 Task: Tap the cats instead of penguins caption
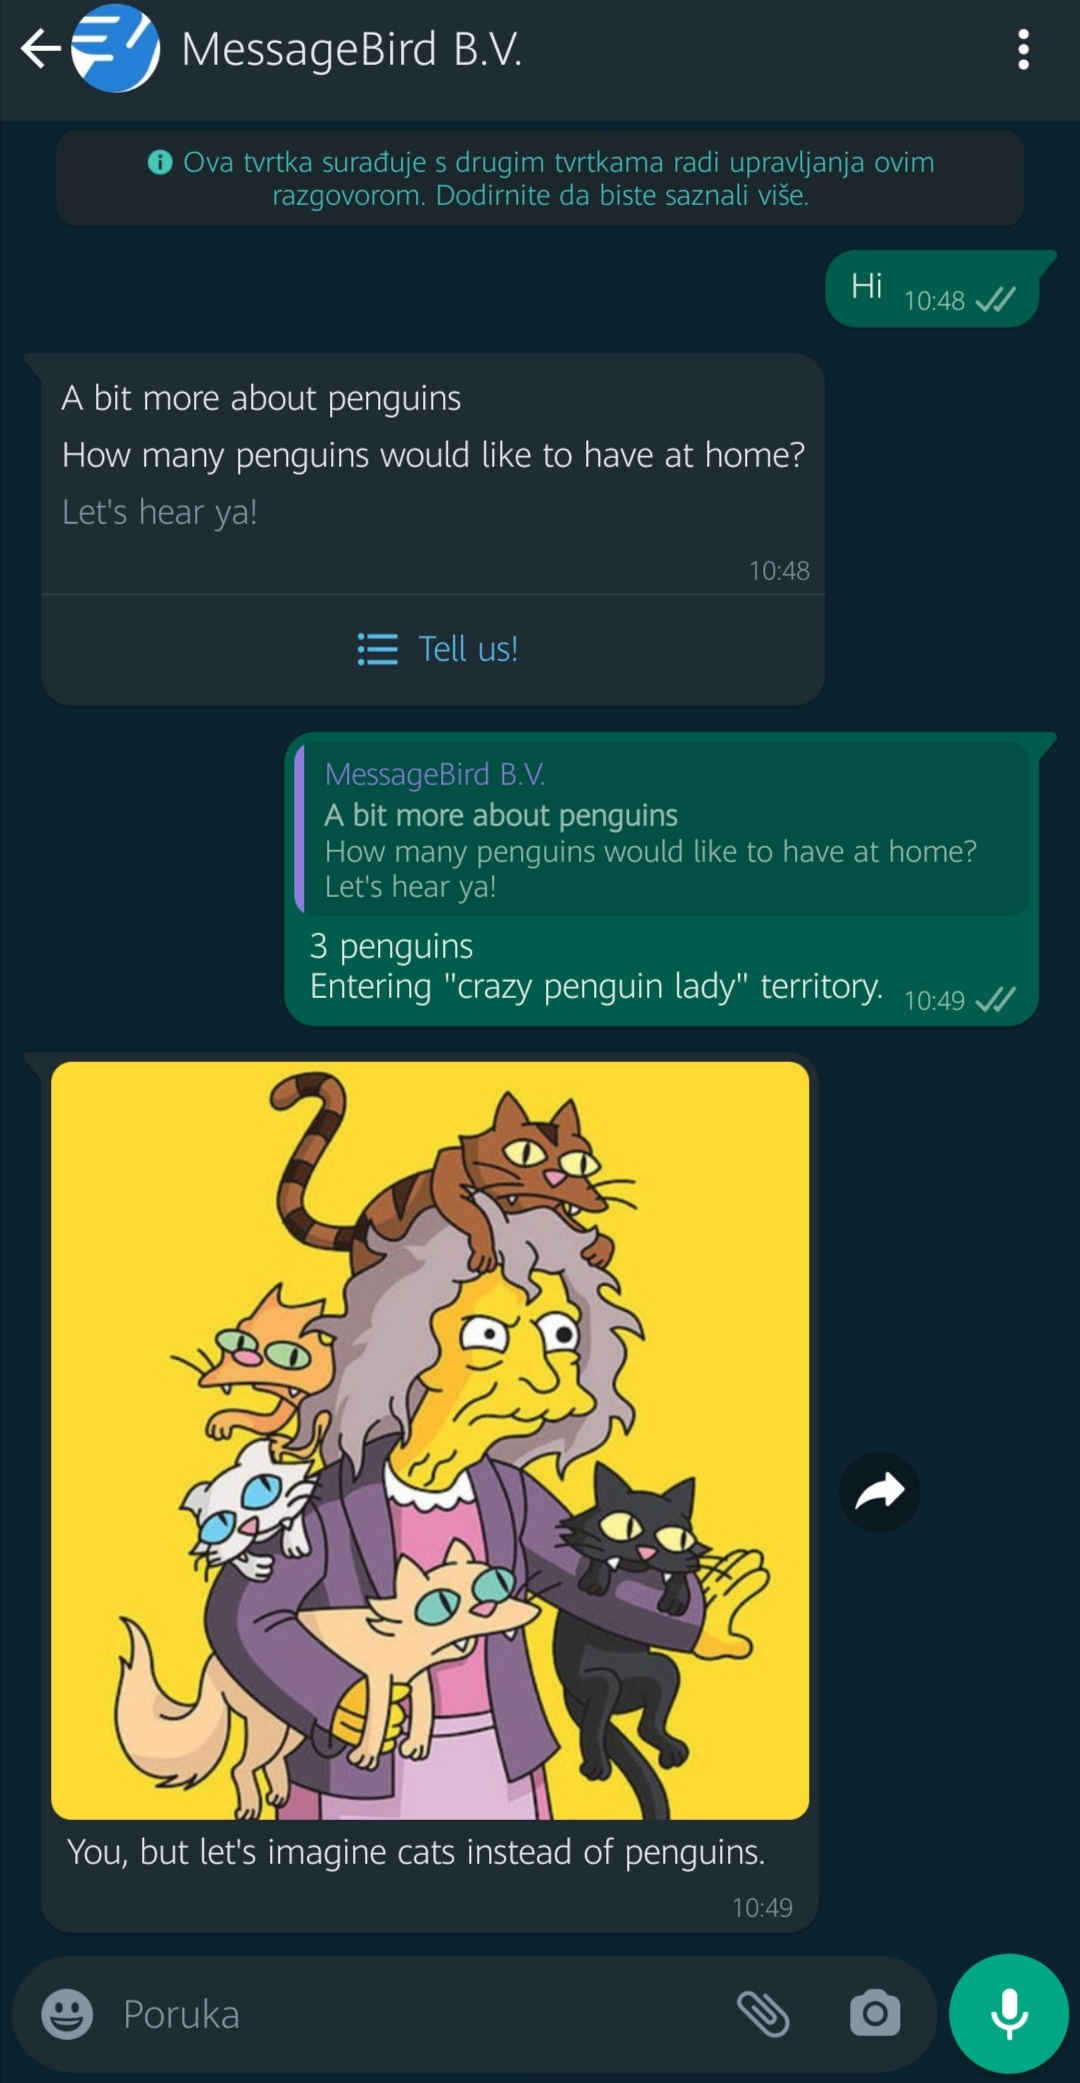[416, 1852]
